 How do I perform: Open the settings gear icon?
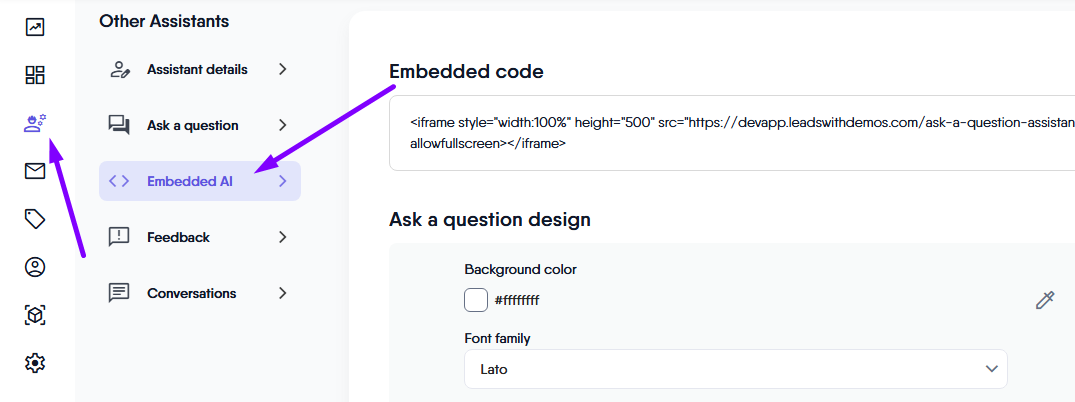tap(35, 363)
